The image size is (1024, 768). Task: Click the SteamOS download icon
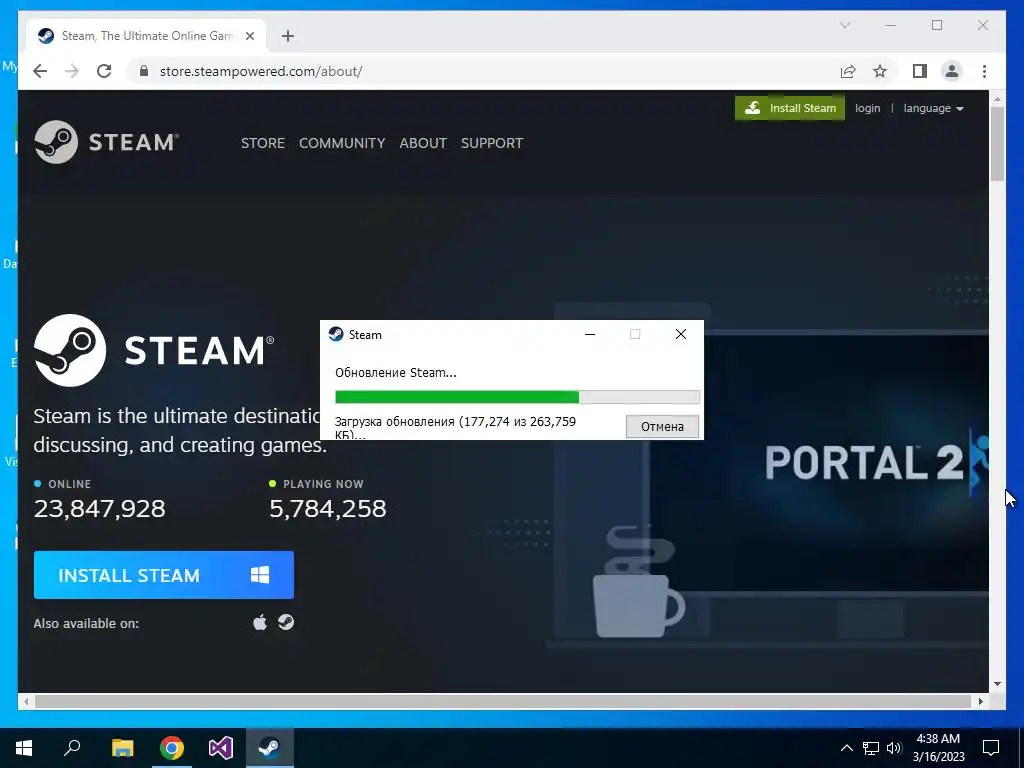click(286, 622)
